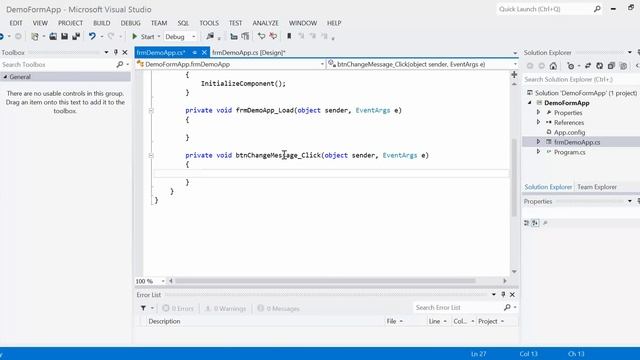Image resolution: width=640 pixels, height=360 pixels.
Task: Collapse the General toolbox group
Action: 5,77
